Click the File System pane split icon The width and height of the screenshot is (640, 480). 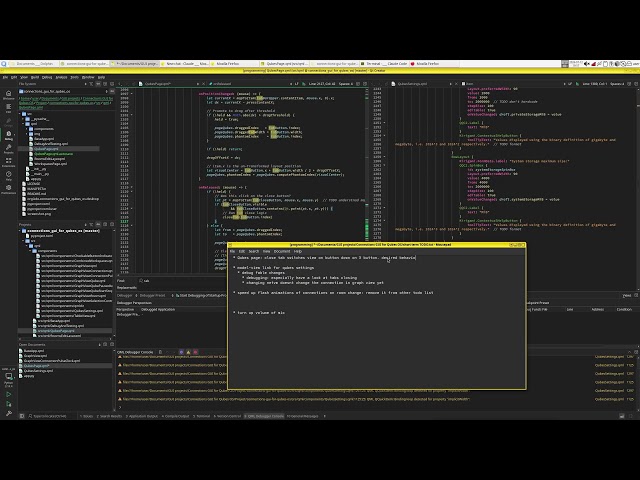tap(105, 84)
